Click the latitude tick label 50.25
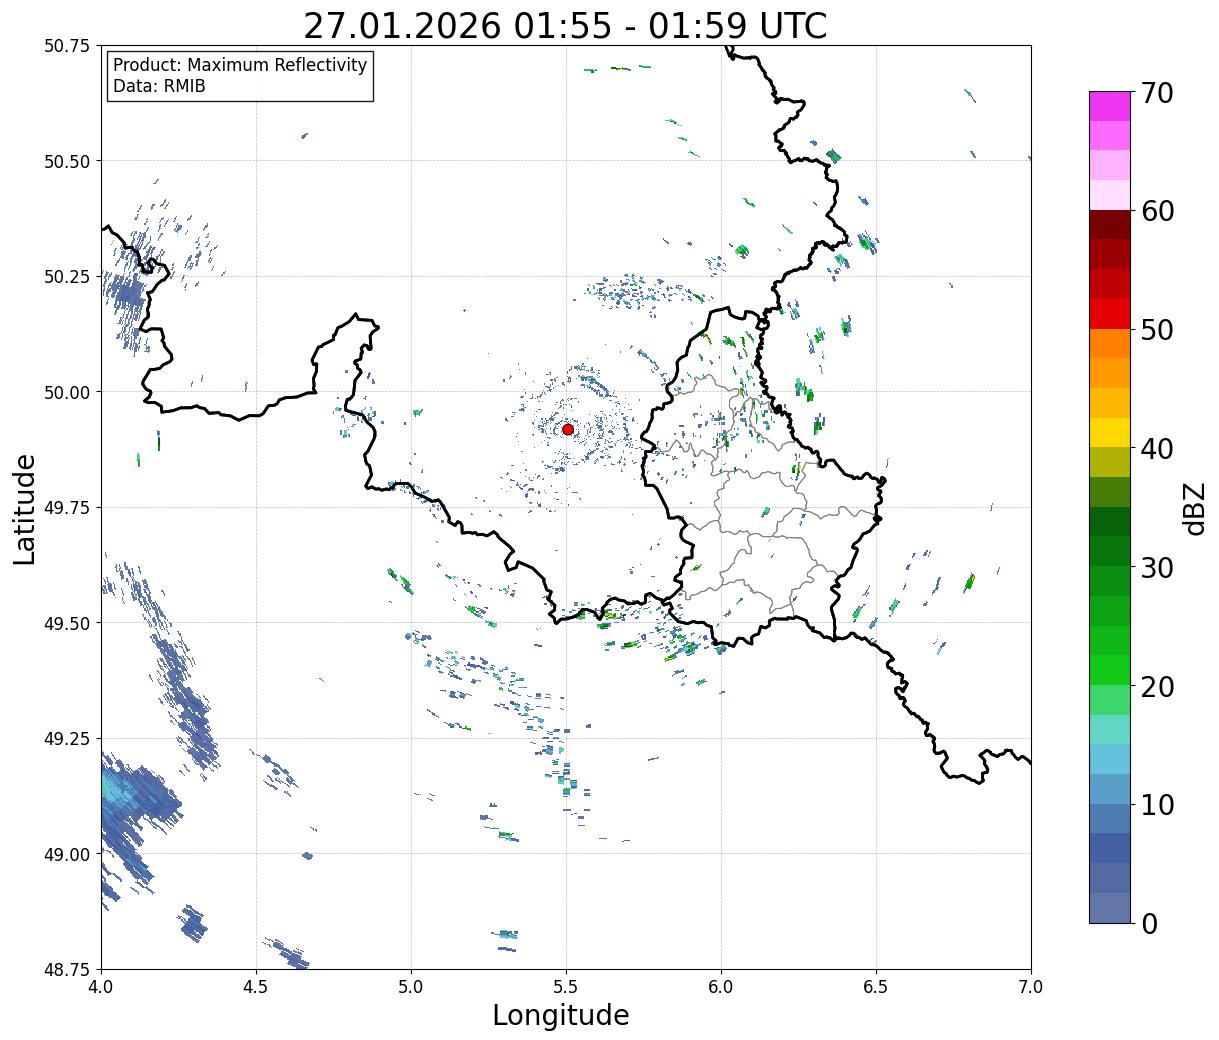Viewport: 1219px width, 1040px height. click(x=67, y=277)
